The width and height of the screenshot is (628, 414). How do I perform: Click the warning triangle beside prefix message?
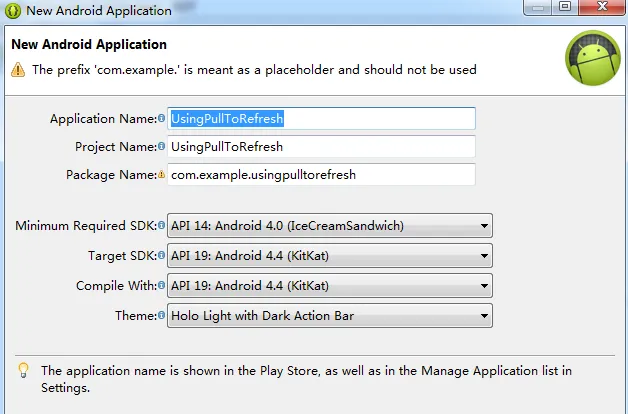click(x=18, y=70)
